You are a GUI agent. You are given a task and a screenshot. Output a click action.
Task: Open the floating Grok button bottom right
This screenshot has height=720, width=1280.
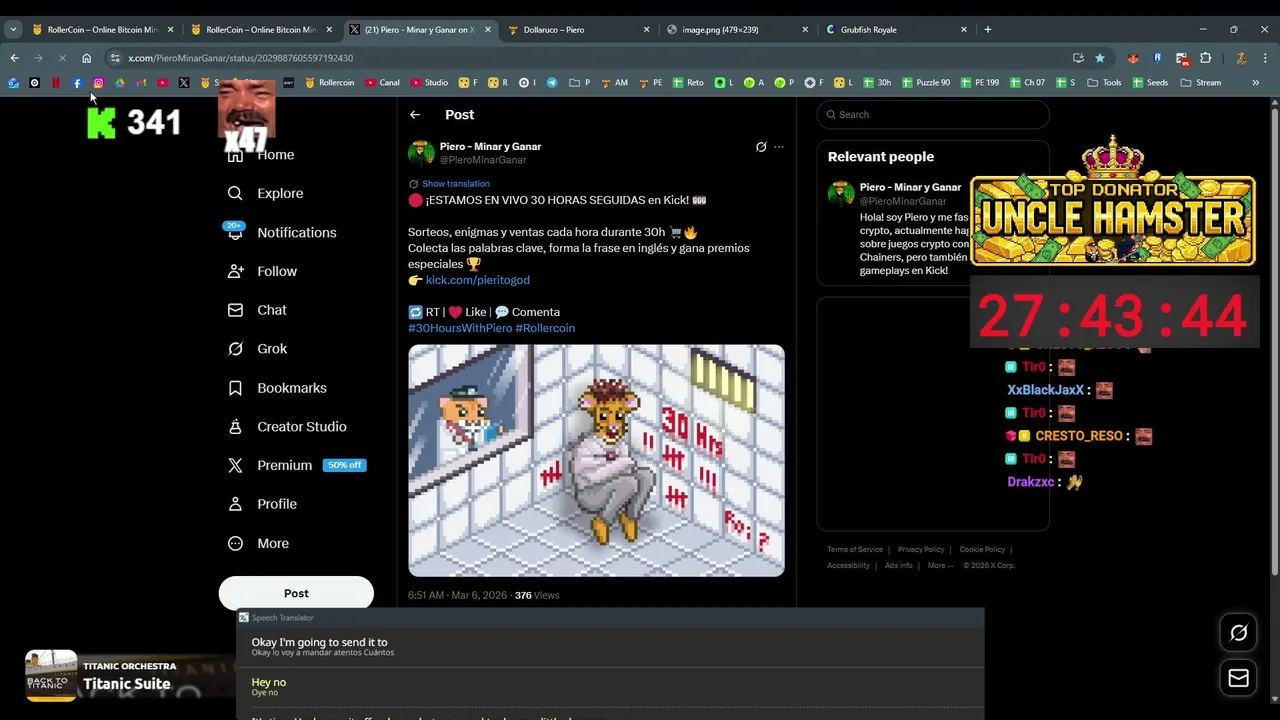[x=1238, y=633]
